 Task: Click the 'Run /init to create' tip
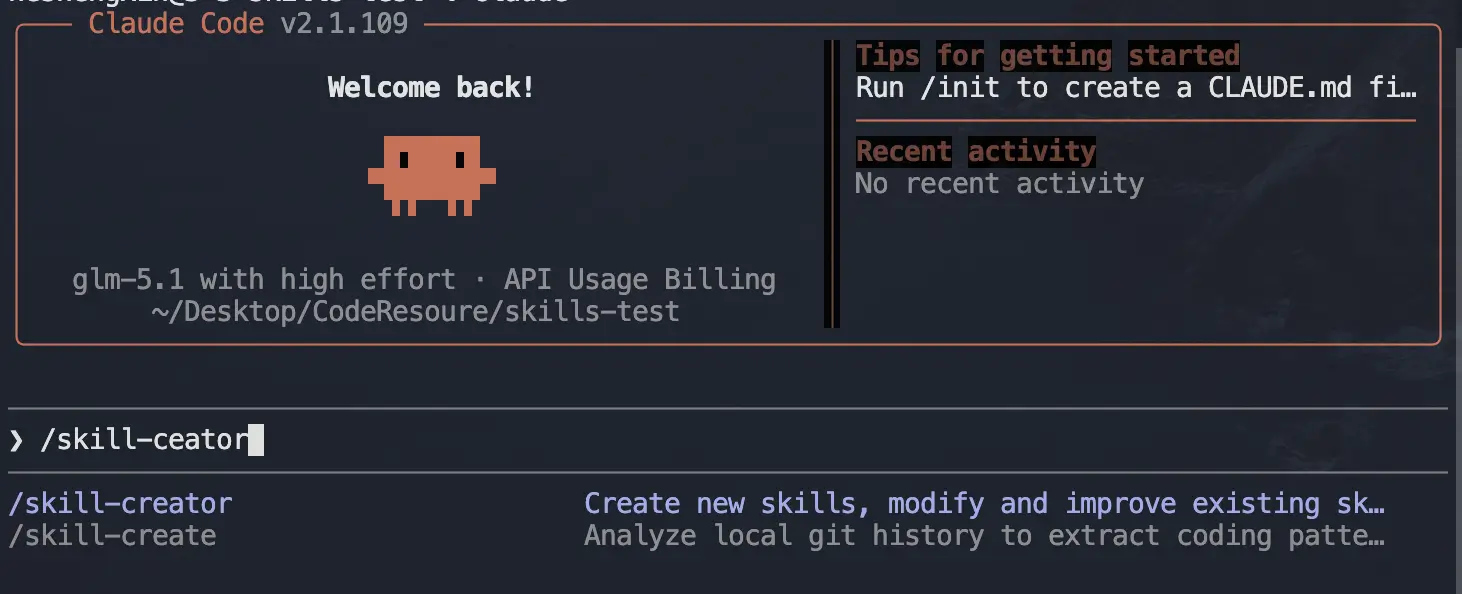point(1136,88)
